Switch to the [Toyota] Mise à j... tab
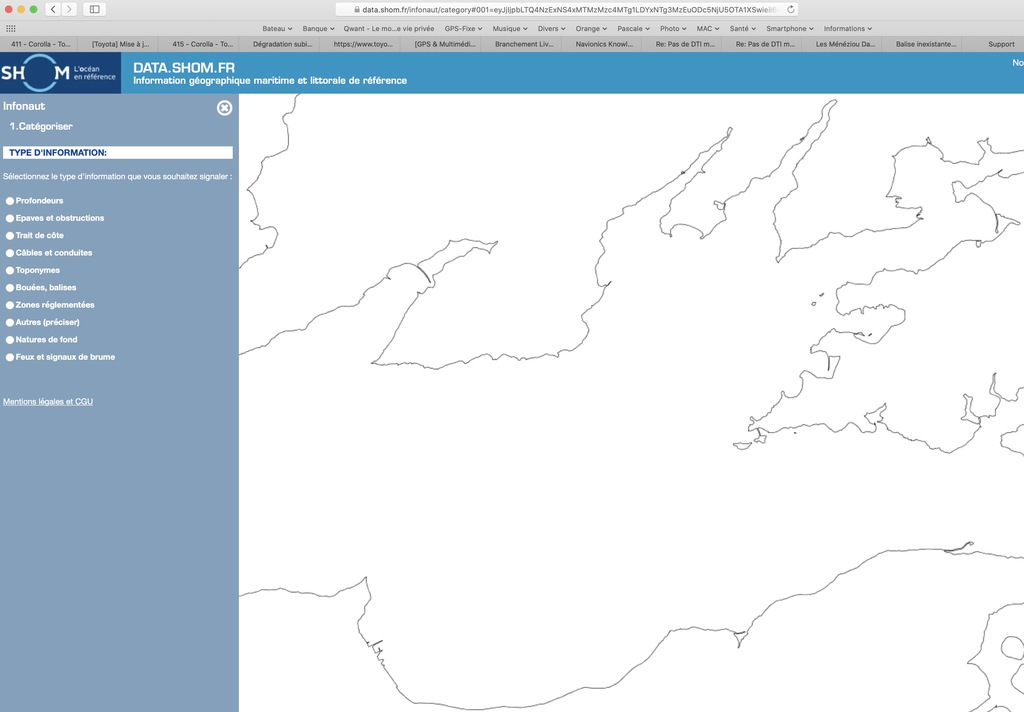Screen dimensions: 1024x712 click(x=120, y=44)
